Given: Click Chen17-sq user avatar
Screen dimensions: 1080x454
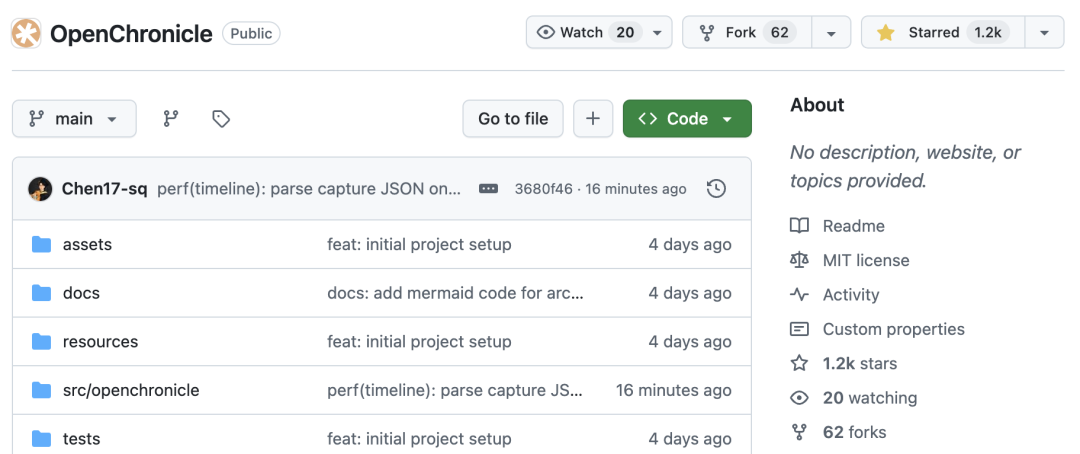Looking at the screenshot, I should coord(40,189).
